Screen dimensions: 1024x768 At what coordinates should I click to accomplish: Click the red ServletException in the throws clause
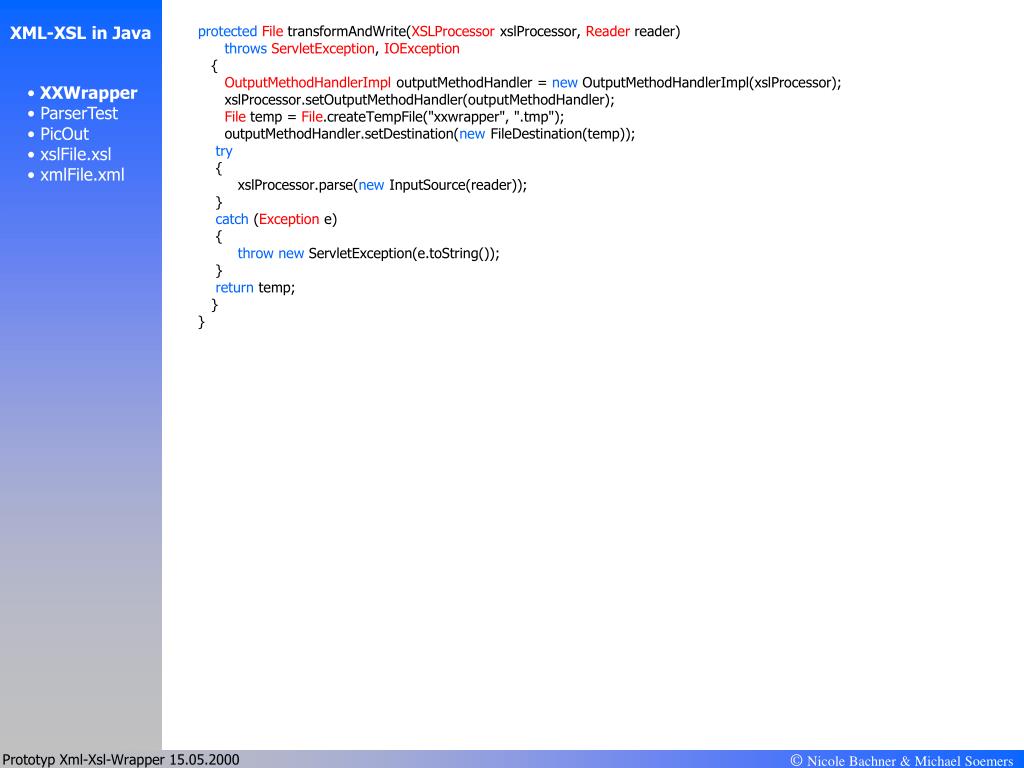(323, 48)
